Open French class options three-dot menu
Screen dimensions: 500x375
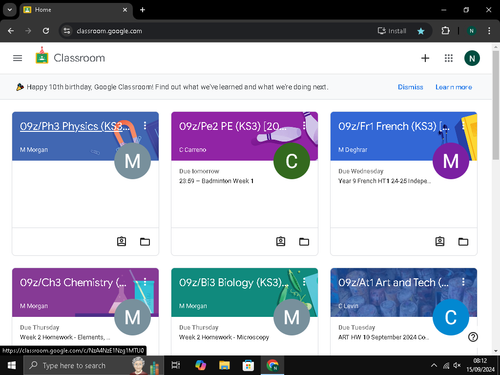[x=463, y=126]
